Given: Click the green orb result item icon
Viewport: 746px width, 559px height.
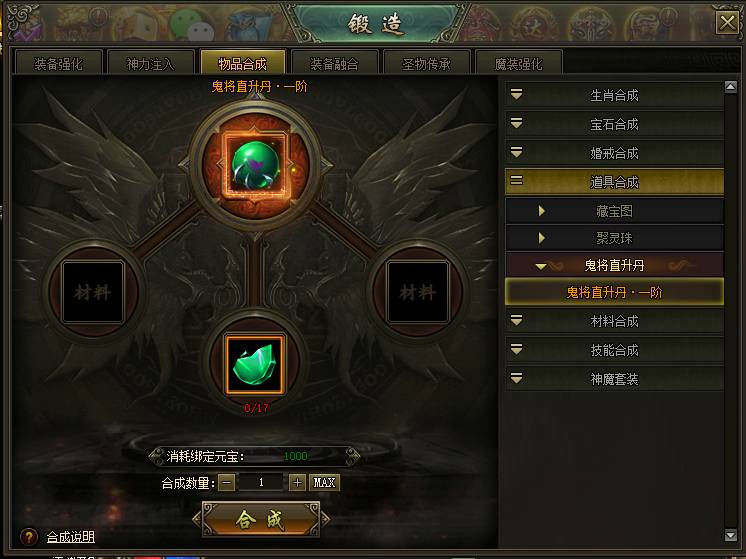Looking at the screenshot, I should (255, 165).
